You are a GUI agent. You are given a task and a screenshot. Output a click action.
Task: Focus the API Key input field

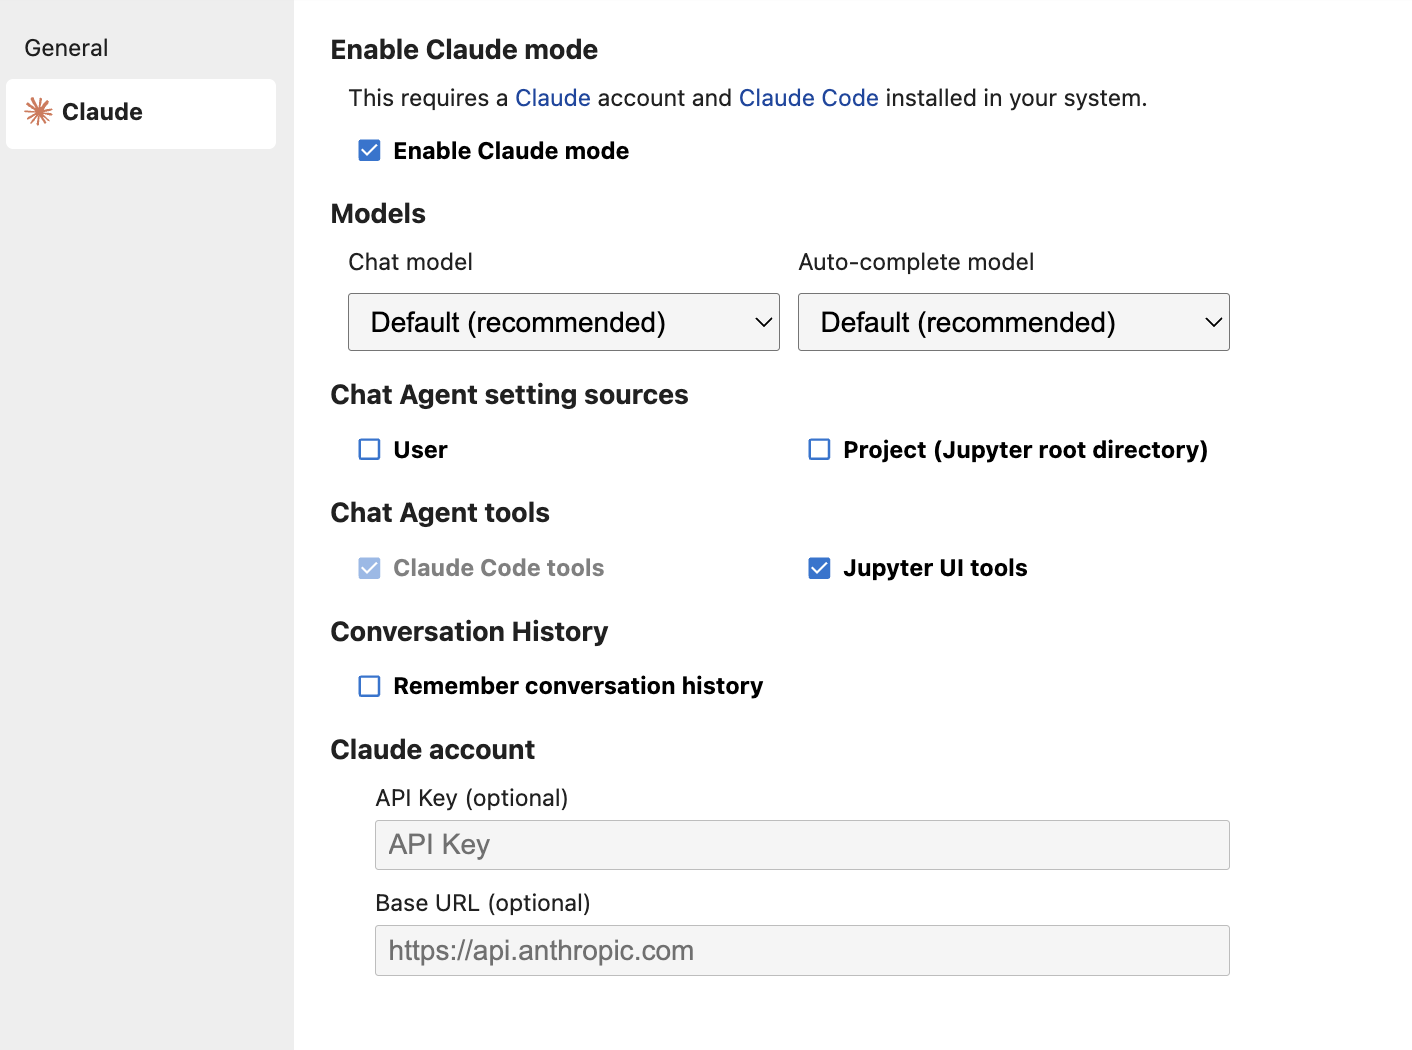tap(801, 845)
